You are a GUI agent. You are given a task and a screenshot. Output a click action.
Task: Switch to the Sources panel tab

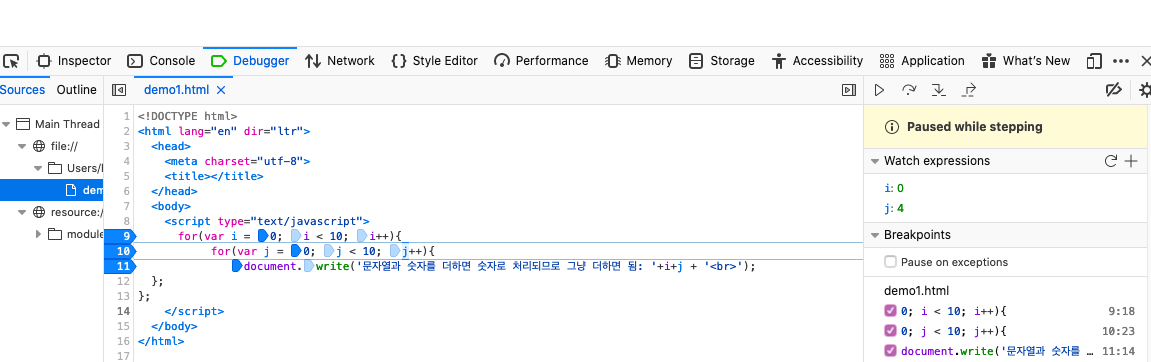click(22, 90)
